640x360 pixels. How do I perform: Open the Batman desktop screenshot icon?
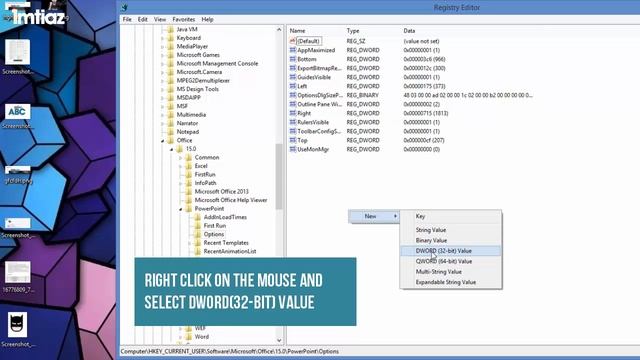[x=17, y=324]
